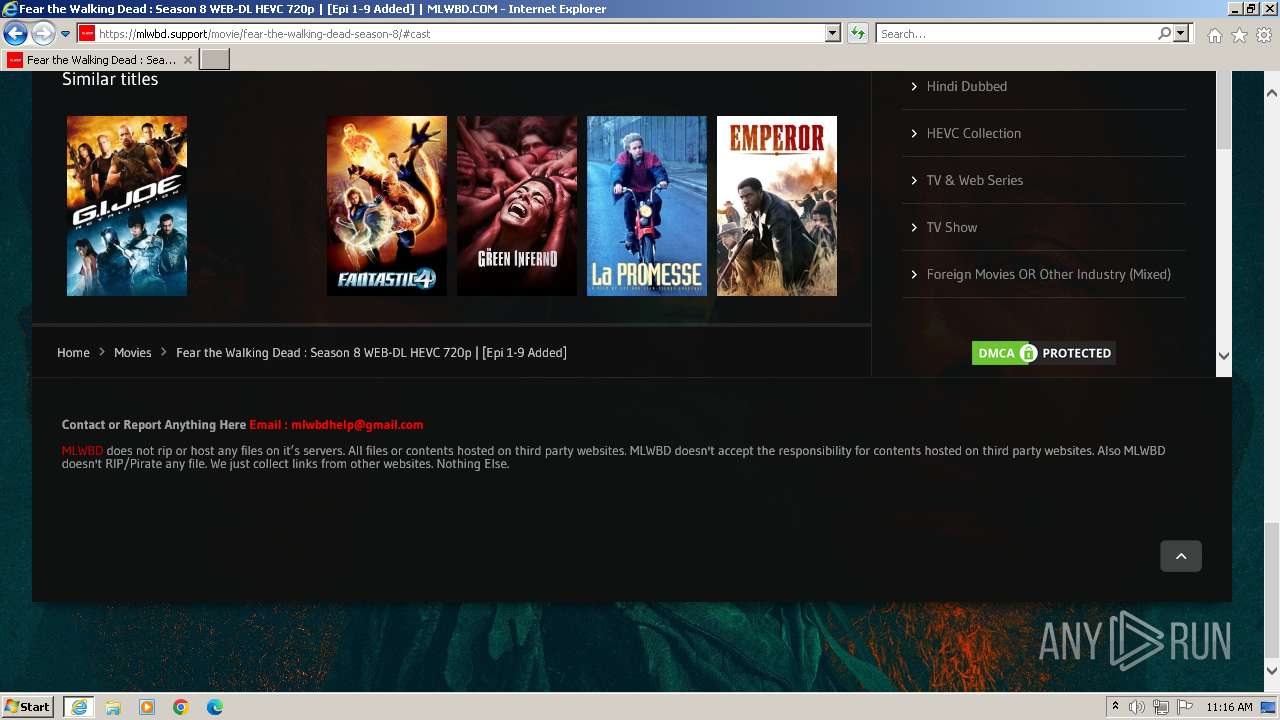Image resolution: width=1280 pixels, height=720 pixels.
Task: Click the inner sidebar scrollbar down arrow
Action: click(x=1224, y=356)
